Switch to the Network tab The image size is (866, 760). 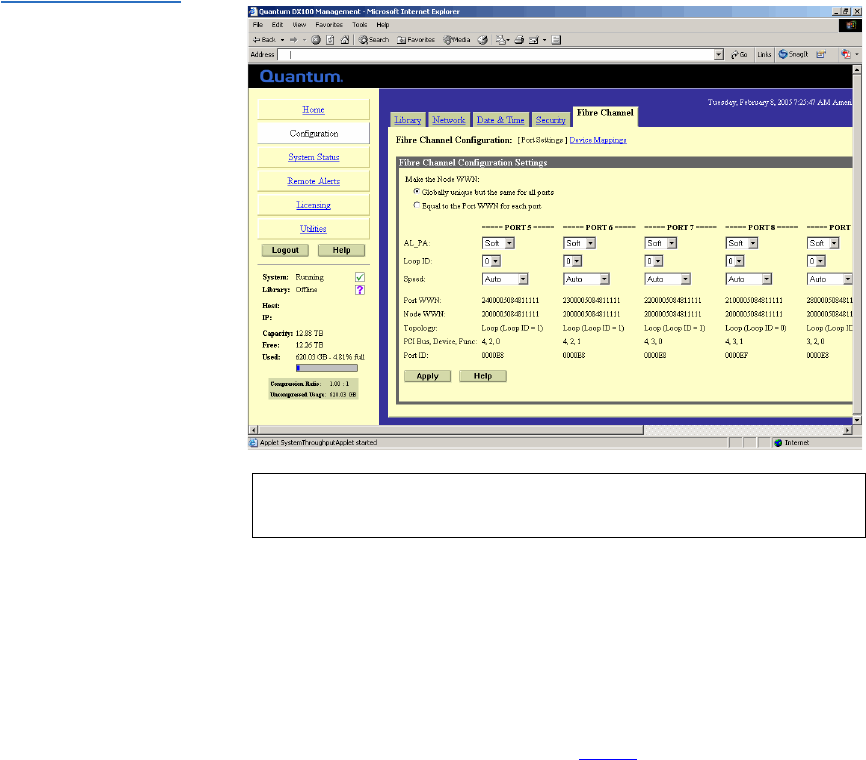pos(449,120)
